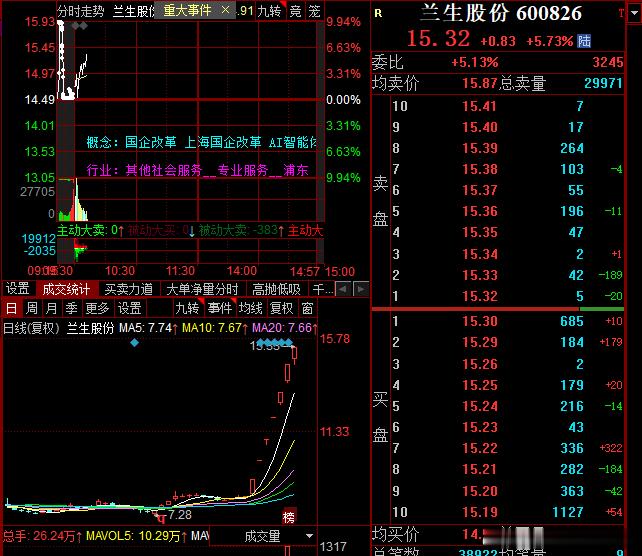Image resolution: width=642 pixels, height=556 pixels.
Task: Click the MAVOL5: 10.29万 label
Action: (136, 536)
